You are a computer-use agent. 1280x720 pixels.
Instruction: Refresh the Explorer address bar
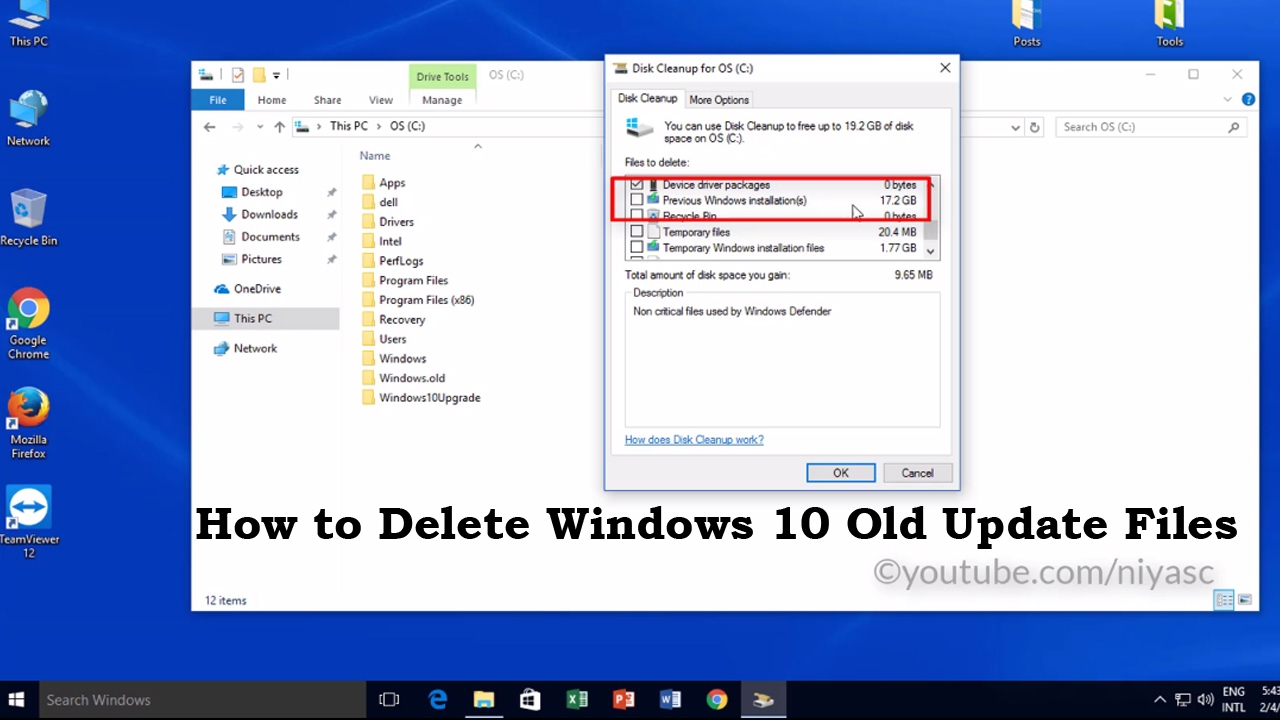point(1035,127)
